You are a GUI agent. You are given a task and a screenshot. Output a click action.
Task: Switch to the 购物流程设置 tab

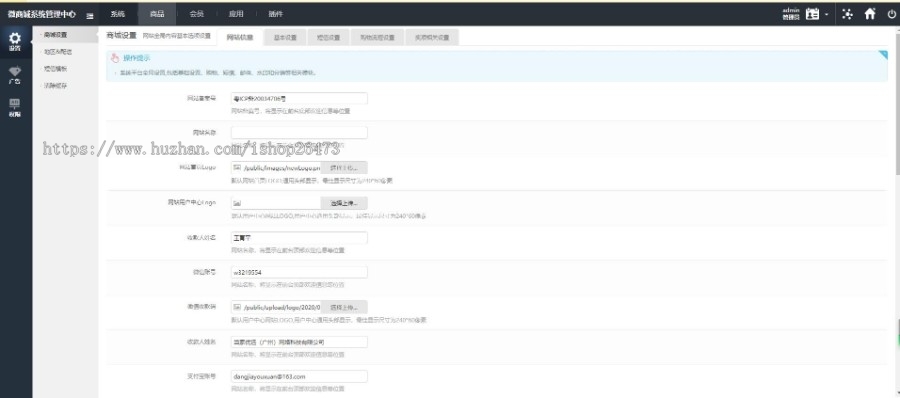coord(377,37)
